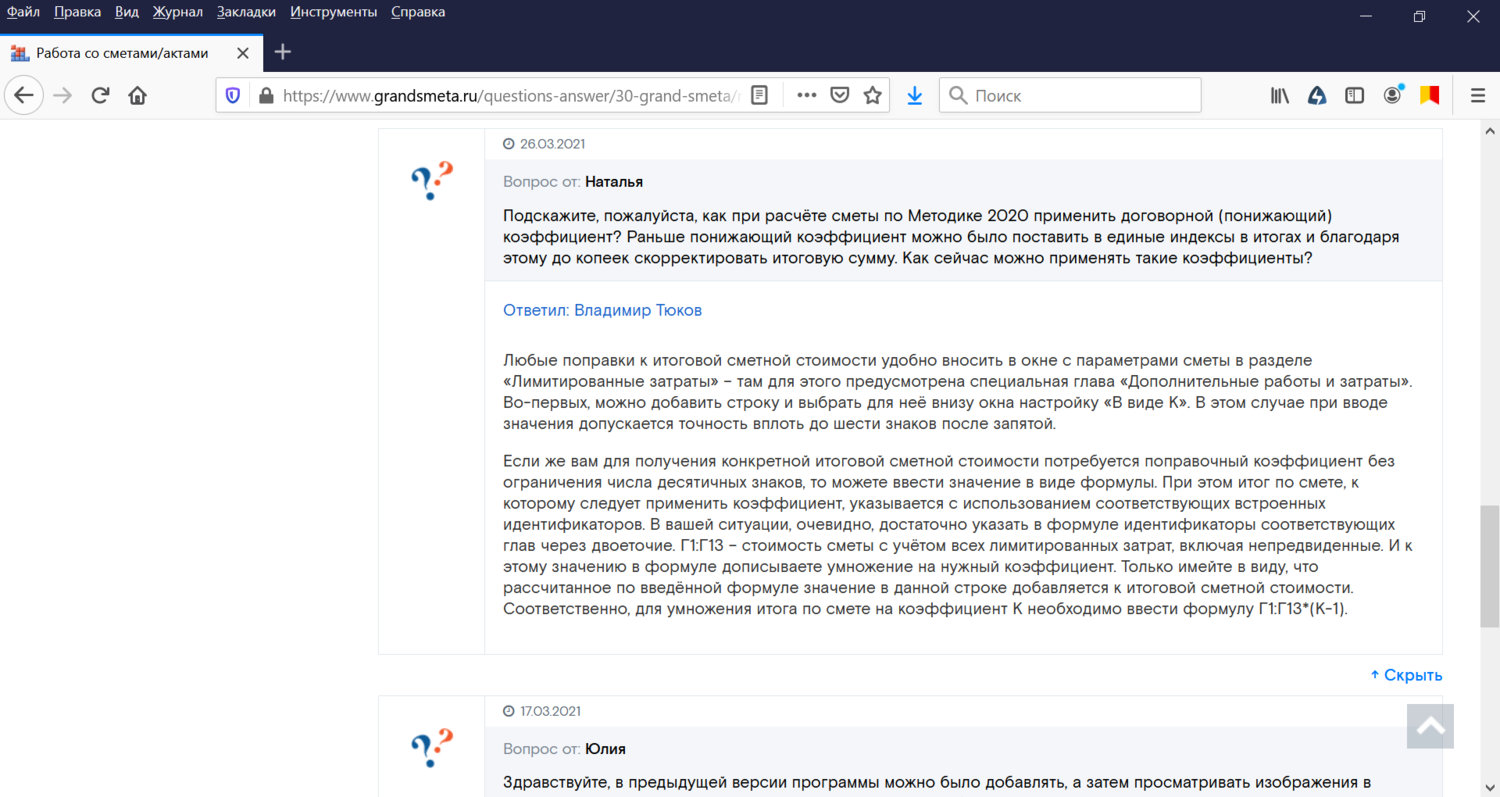1500x797 pixels.
Task: Open the browser library panel
Action: point(1280,95)
